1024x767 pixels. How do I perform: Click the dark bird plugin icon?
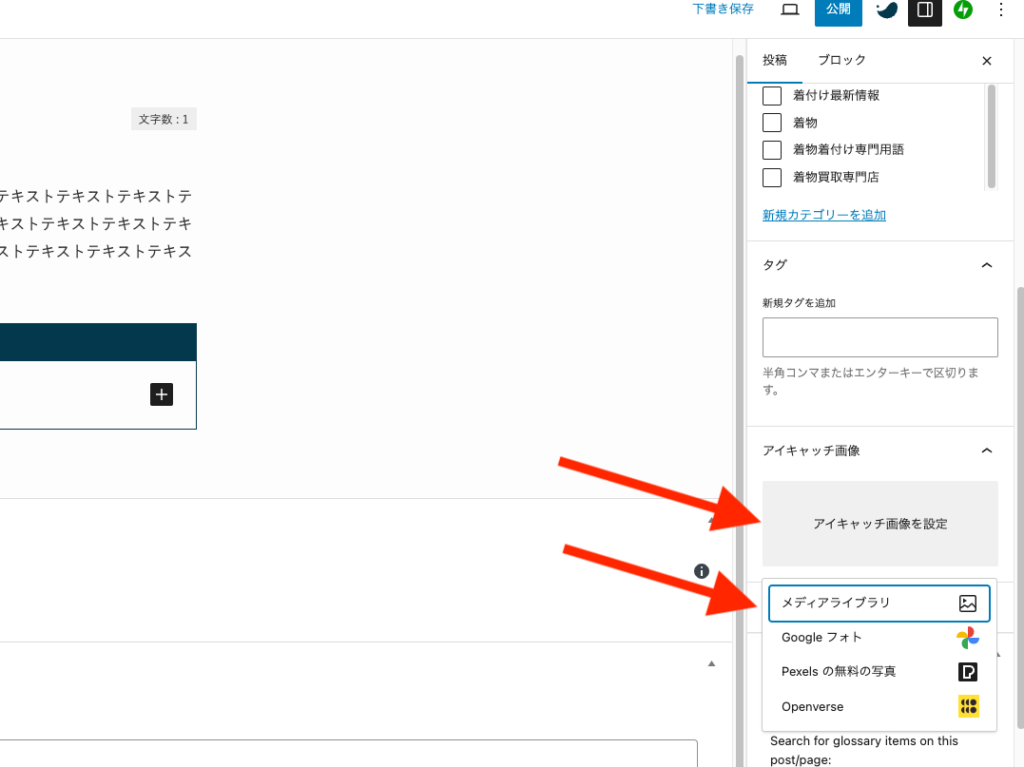pyautogui.click(x=886, y=10)
